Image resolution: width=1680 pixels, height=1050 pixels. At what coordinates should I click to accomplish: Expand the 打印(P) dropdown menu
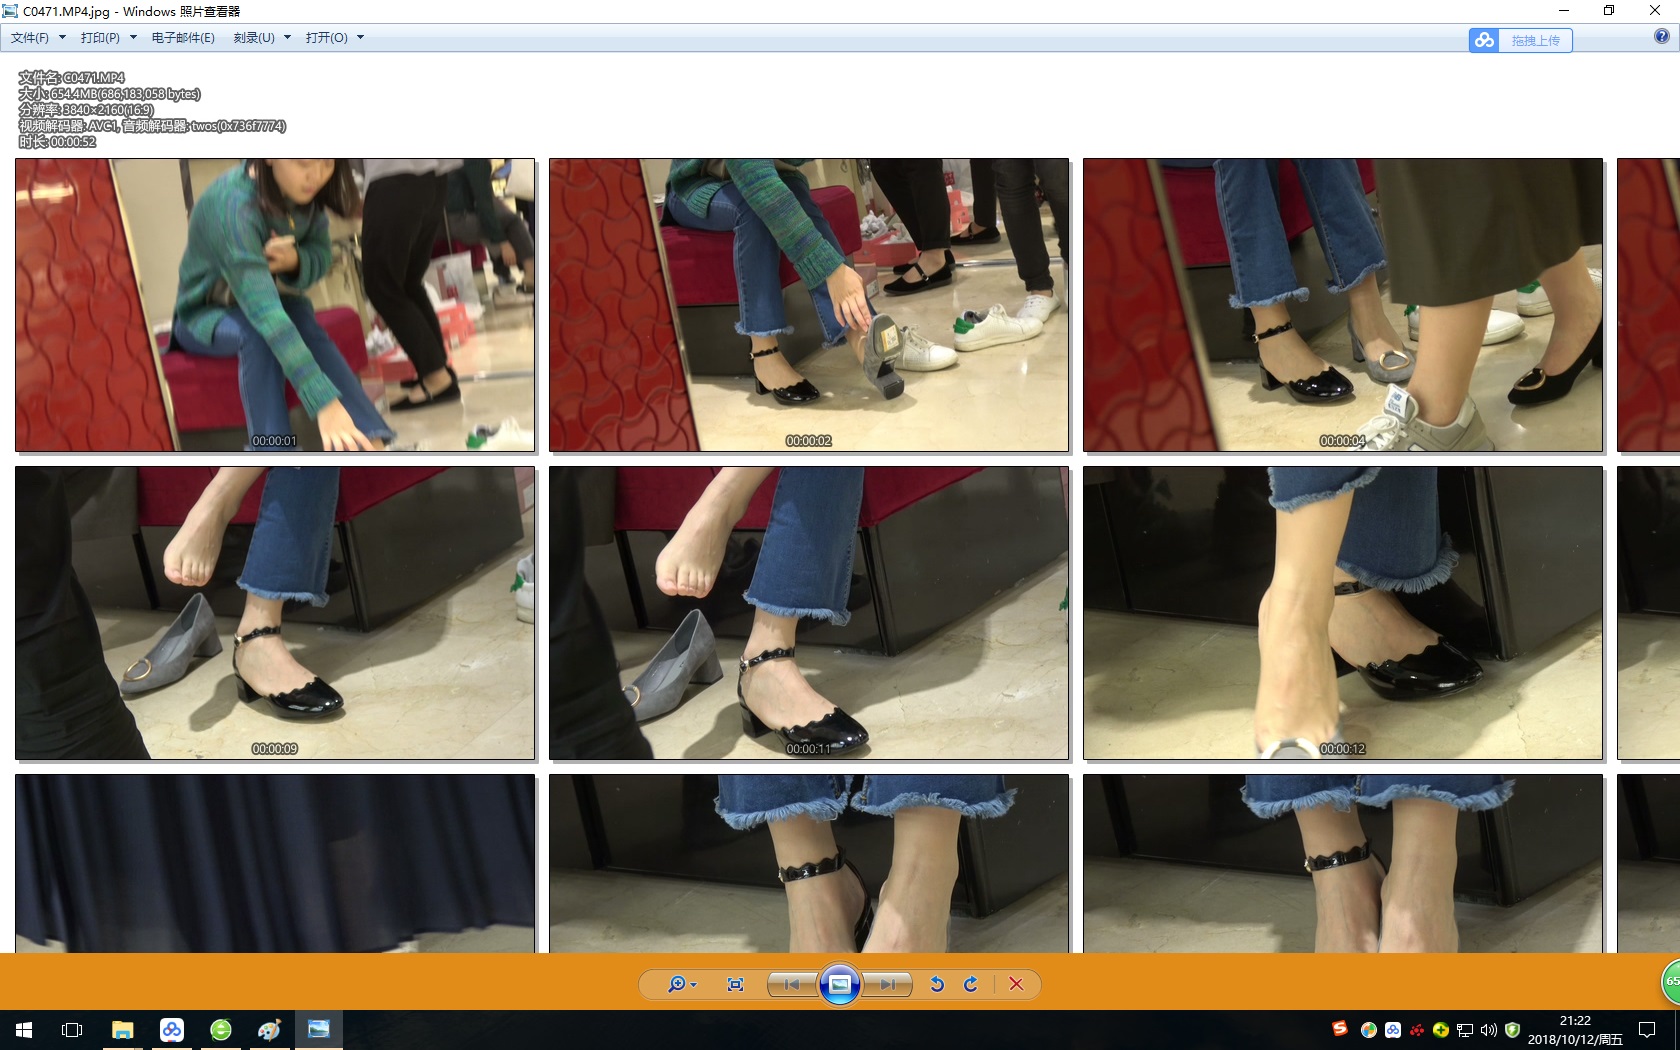(108, 38)
